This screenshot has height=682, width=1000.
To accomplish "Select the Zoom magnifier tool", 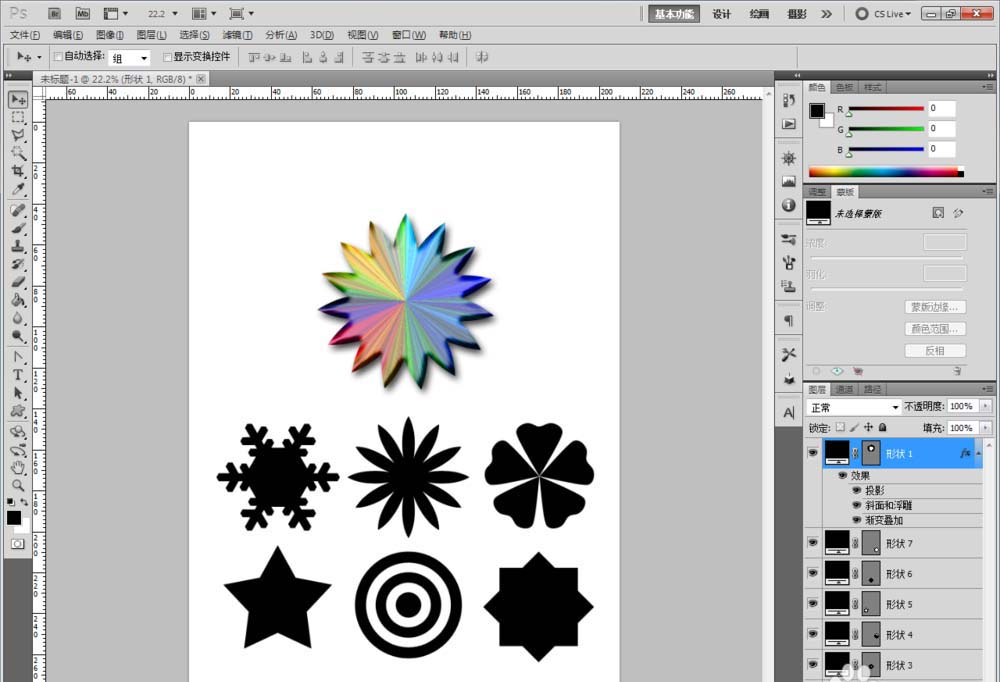I will [18, 485].
